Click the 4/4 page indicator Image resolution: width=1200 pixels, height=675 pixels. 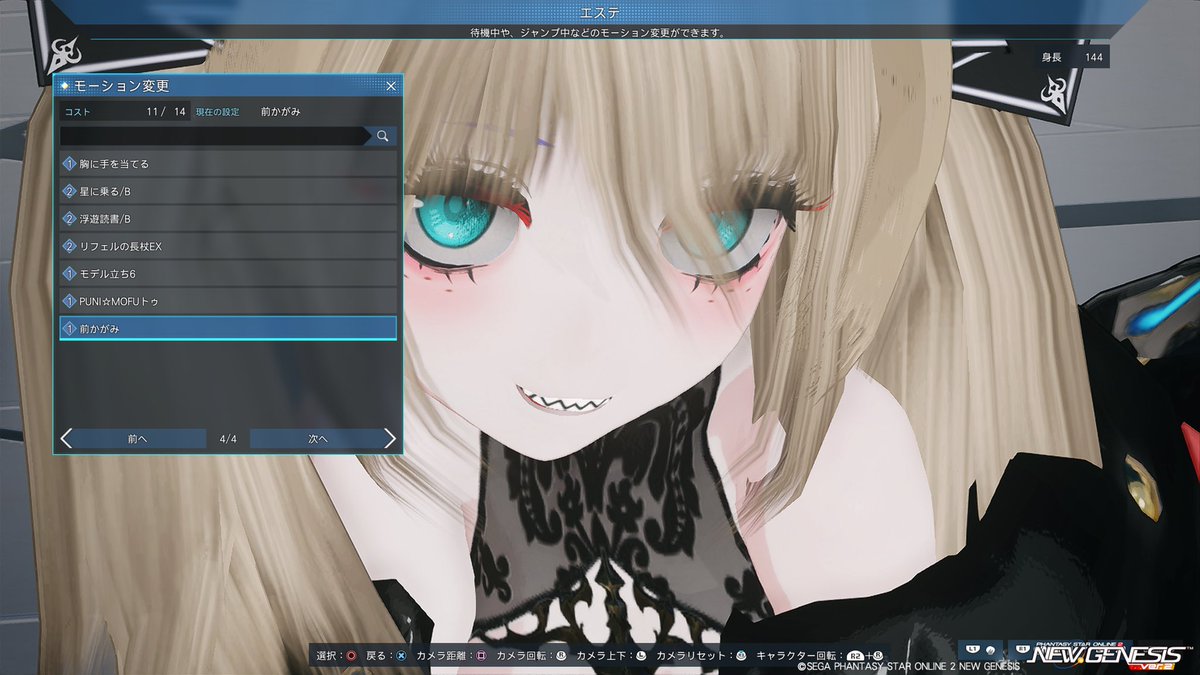tap(228, 438)
